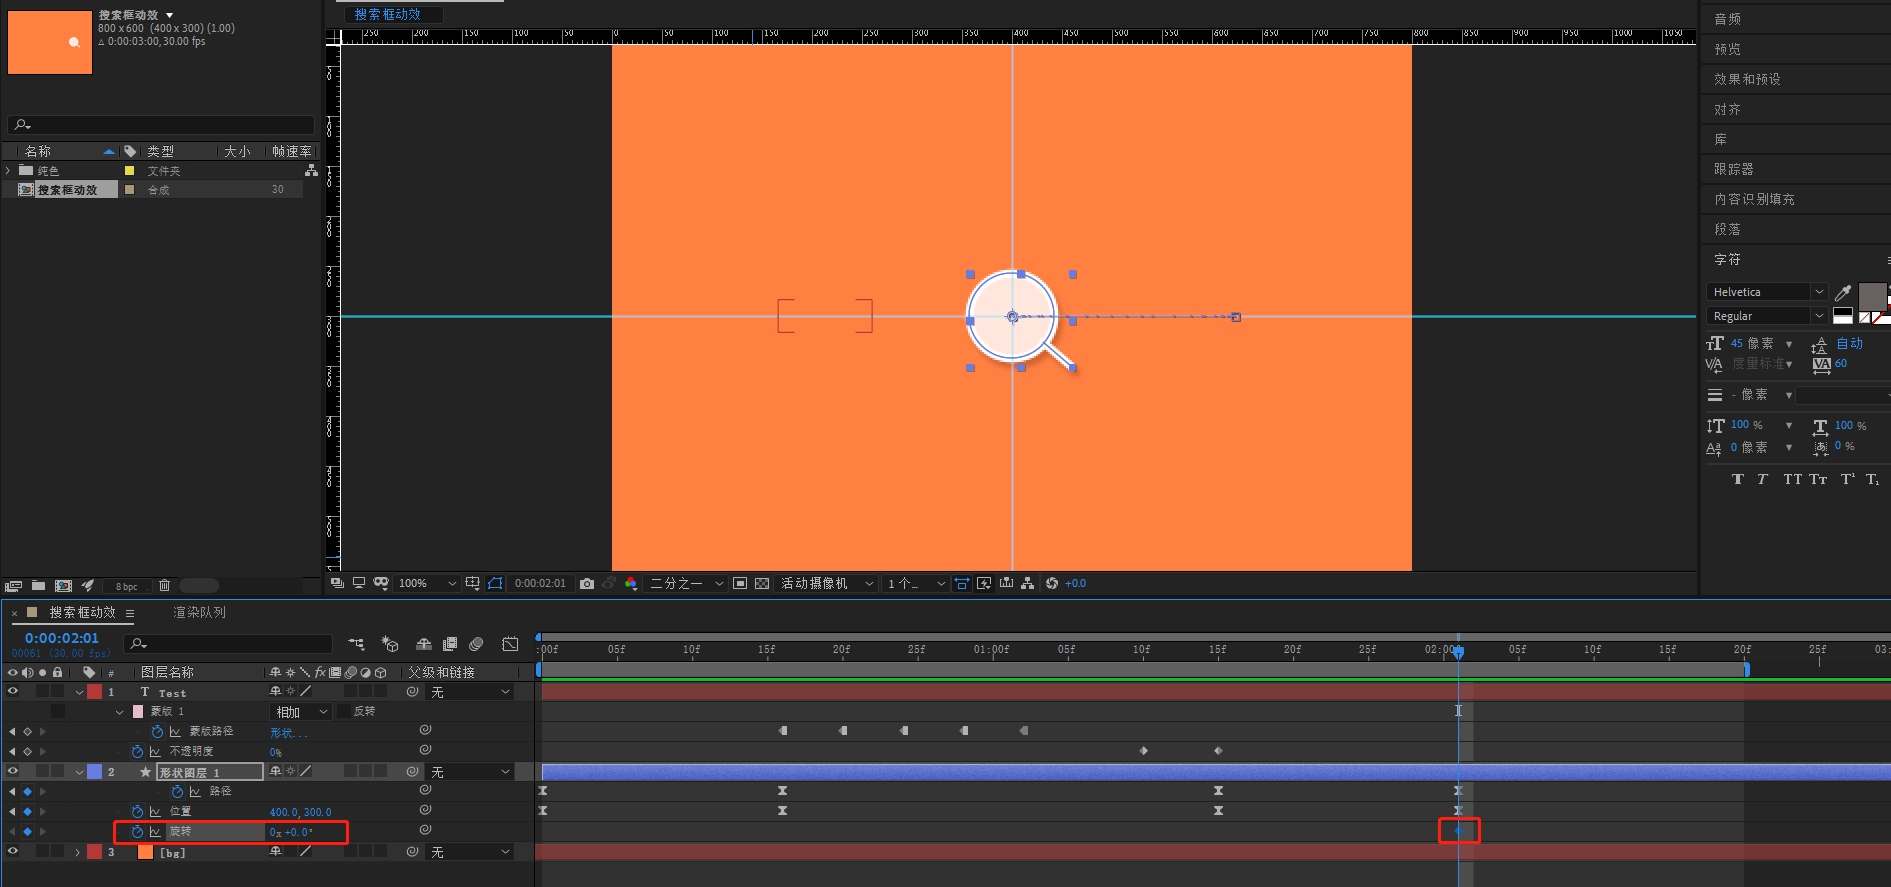Hide the 形状图层 1 layer

click(13, 771)
